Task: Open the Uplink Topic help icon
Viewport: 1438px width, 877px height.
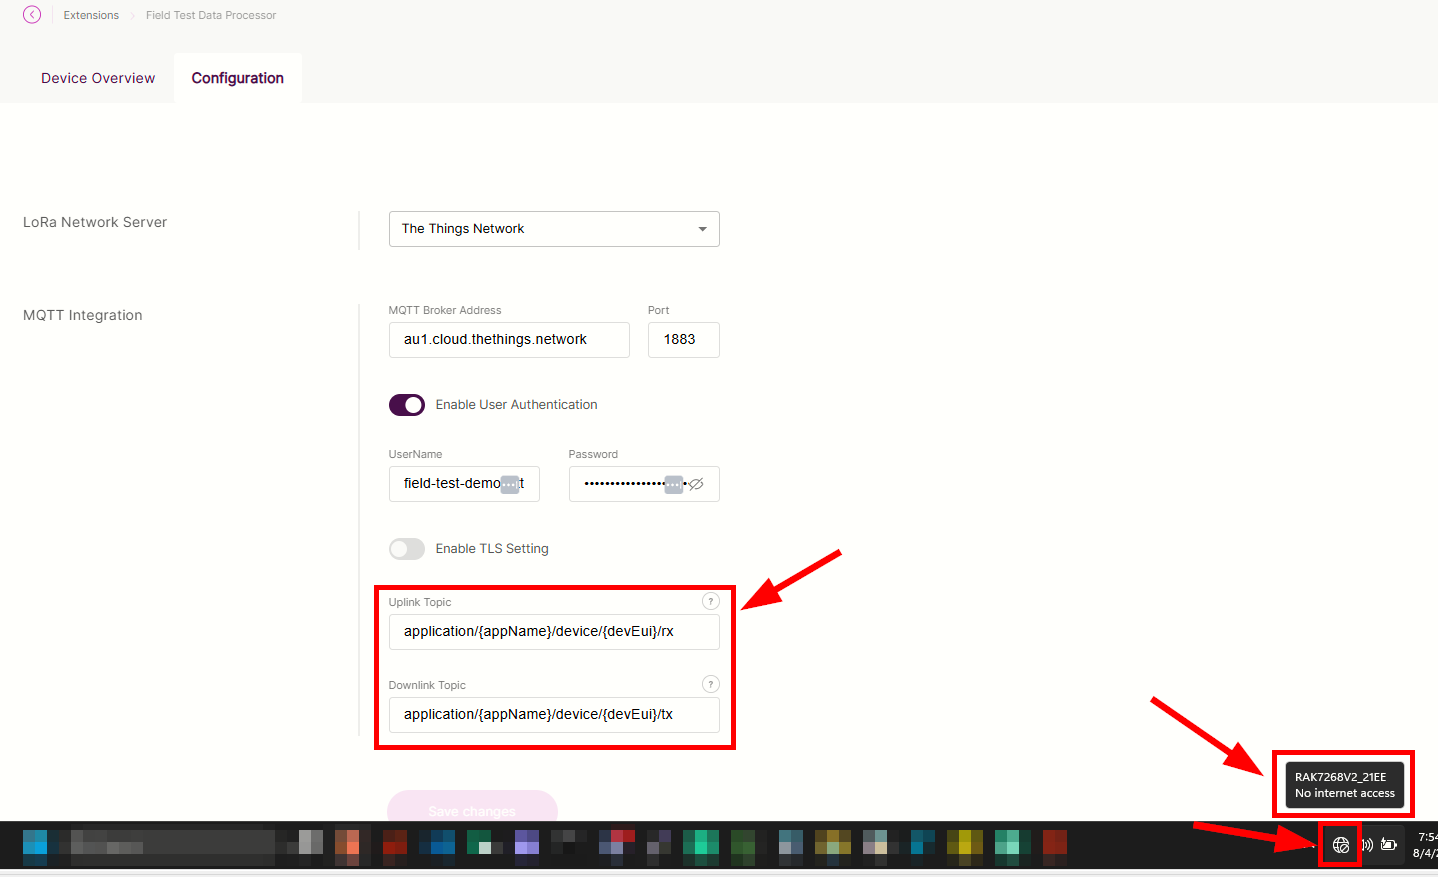Action: coord(710,601)
